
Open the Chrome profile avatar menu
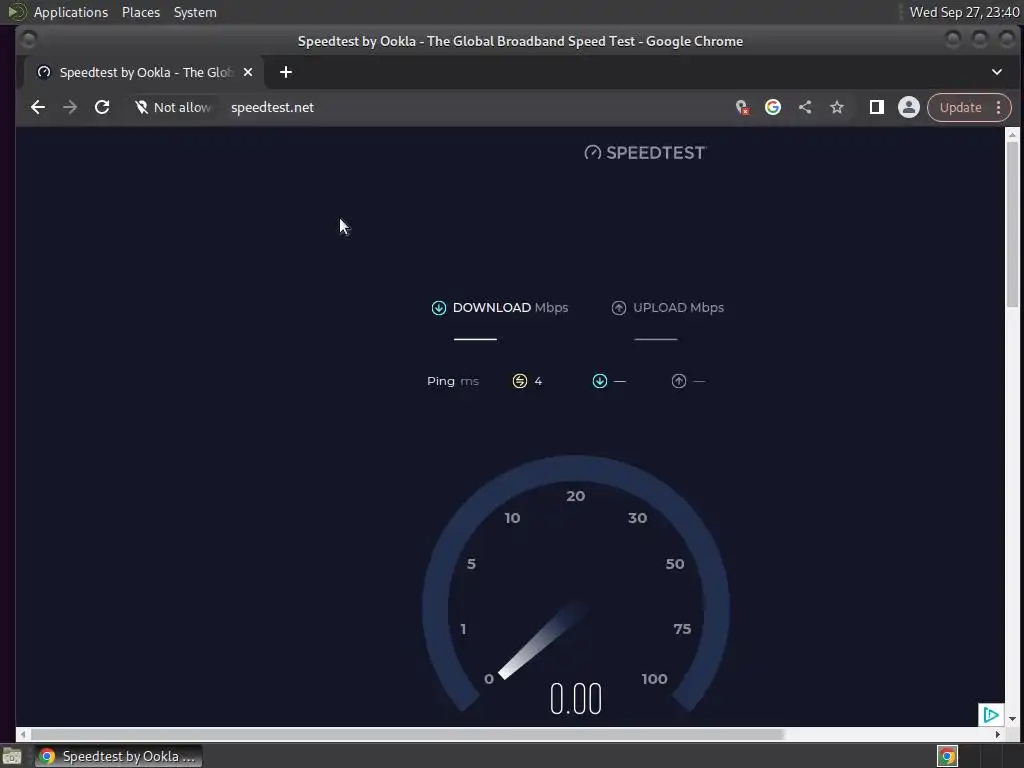[x=908, y=107]
